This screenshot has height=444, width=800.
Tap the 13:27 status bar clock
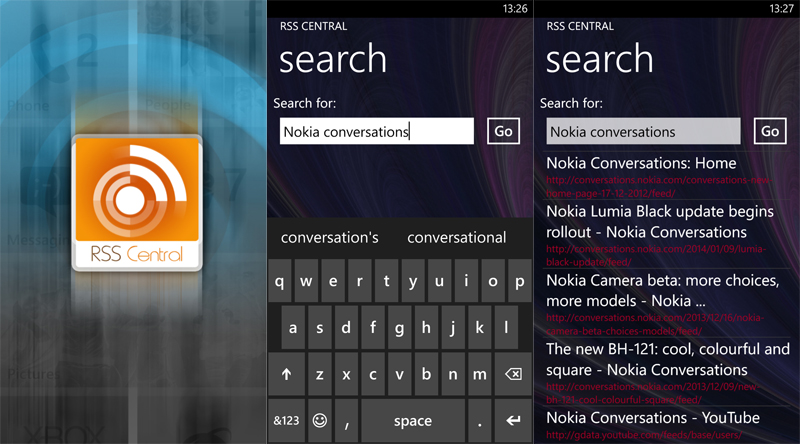(782, 9)
